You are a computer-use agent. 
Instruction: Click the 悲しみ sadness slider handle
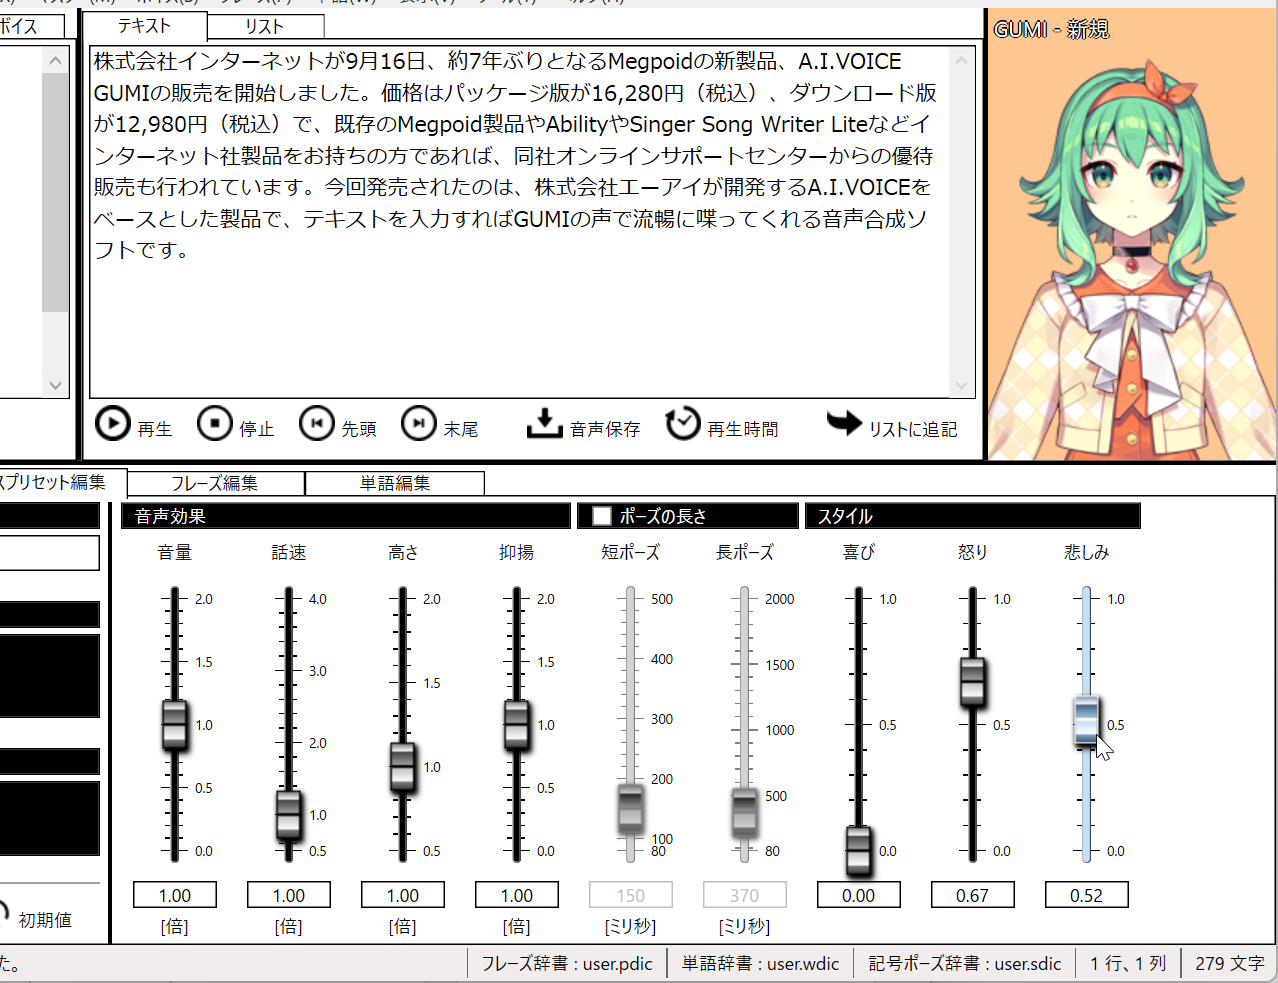tap(1087, 720)
